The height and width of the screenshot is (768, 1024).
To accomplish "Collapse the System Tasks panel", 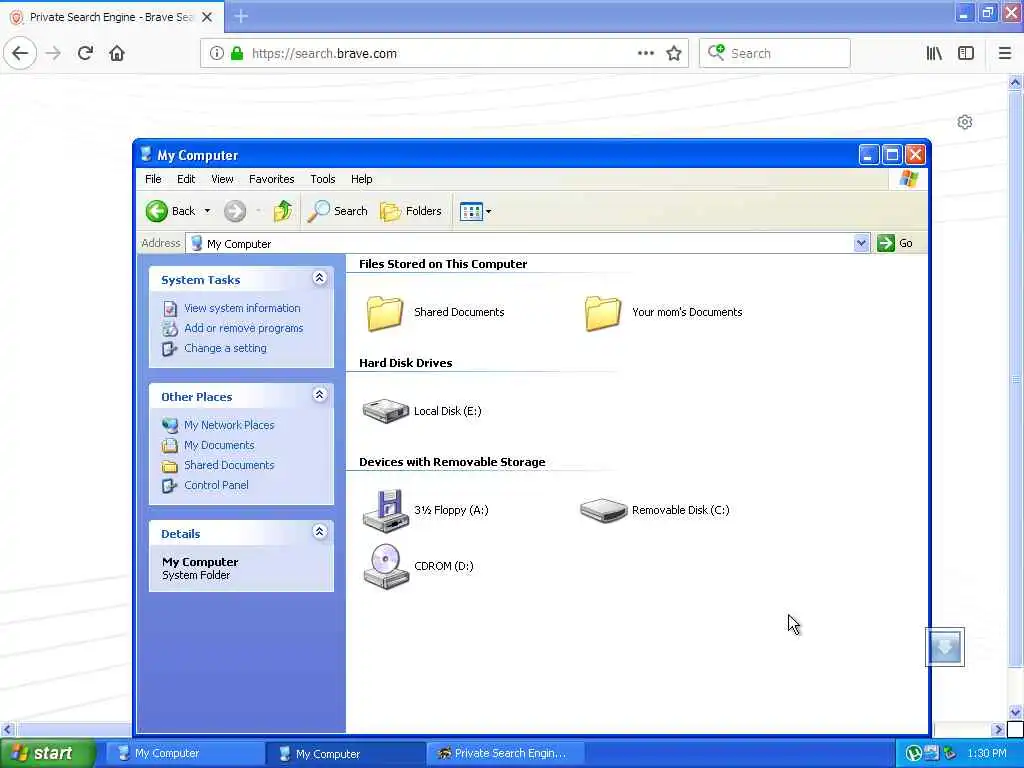I will point(319,278).
